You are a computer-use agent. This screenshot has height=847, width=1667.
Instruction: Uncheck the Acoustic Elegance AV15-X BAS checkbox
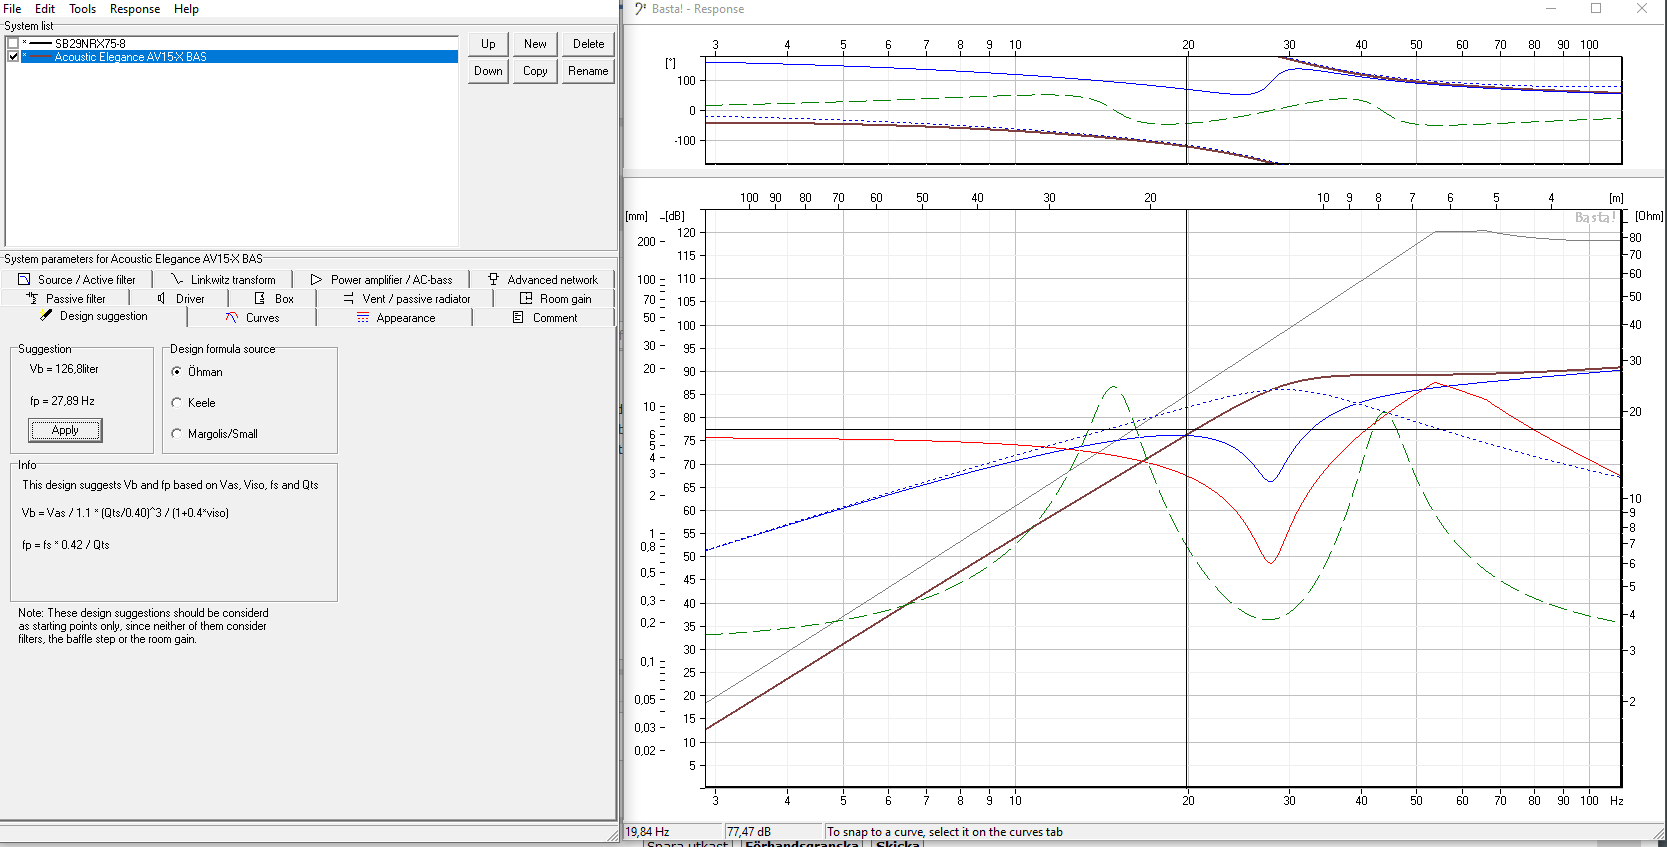13,57
